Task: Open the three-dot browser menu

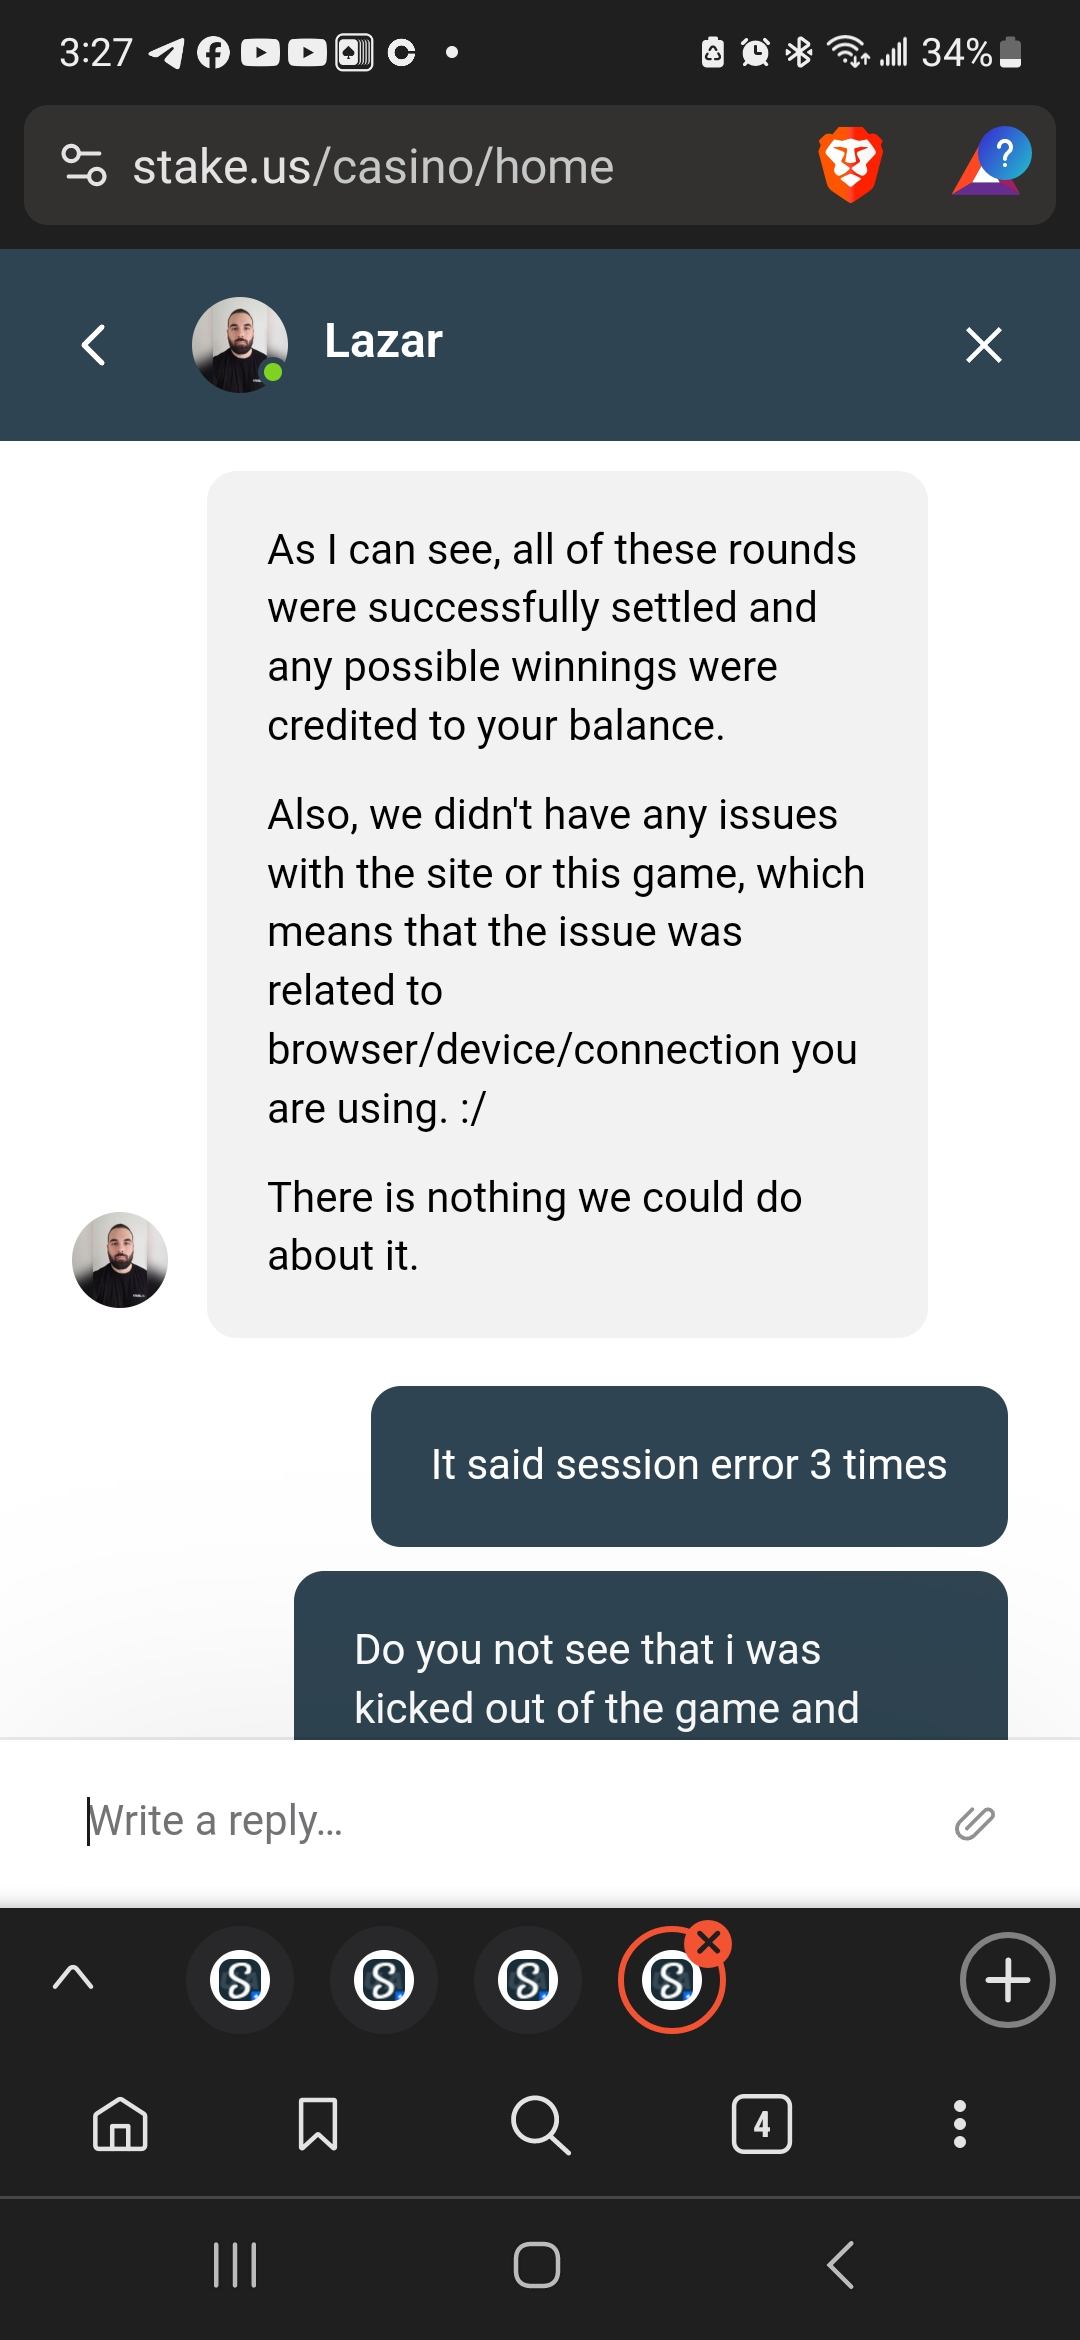Action: [x=960, y=2123]
